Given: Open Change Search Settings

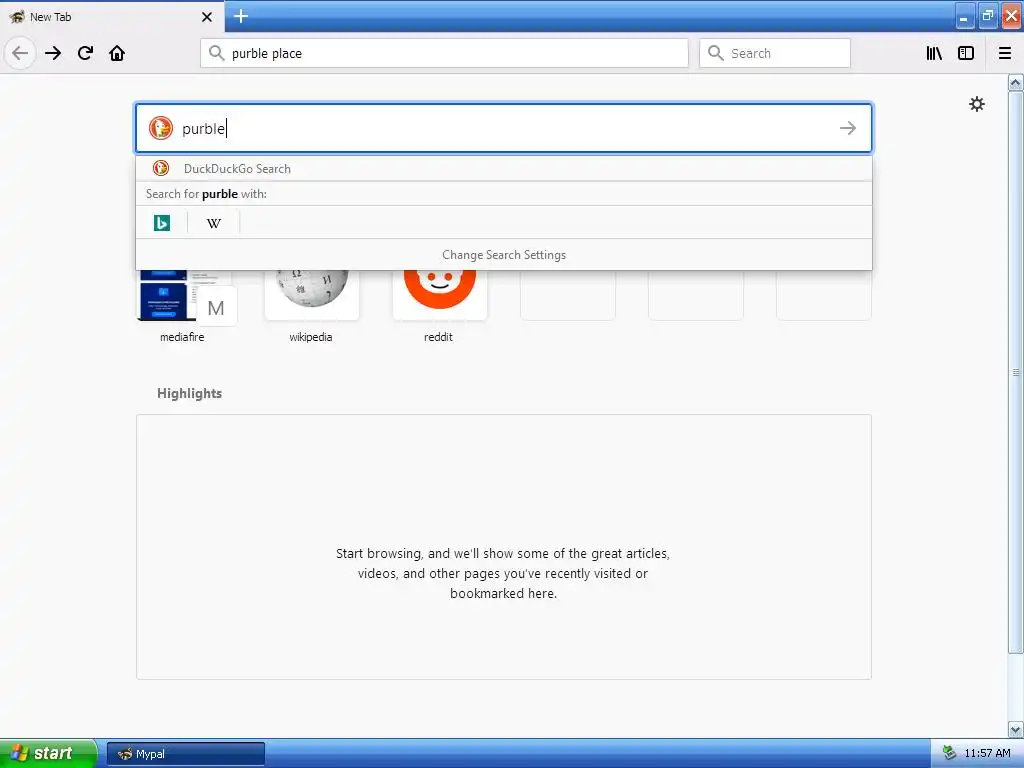Looking at the screenshot, I should point(504,255).
